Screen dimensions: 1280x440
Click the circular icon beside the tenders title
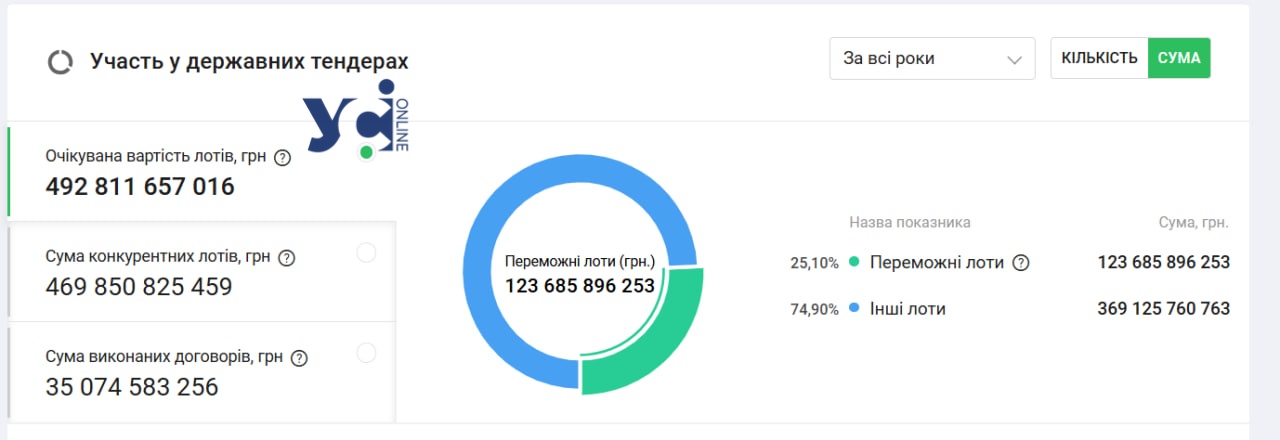pos(60,62)
